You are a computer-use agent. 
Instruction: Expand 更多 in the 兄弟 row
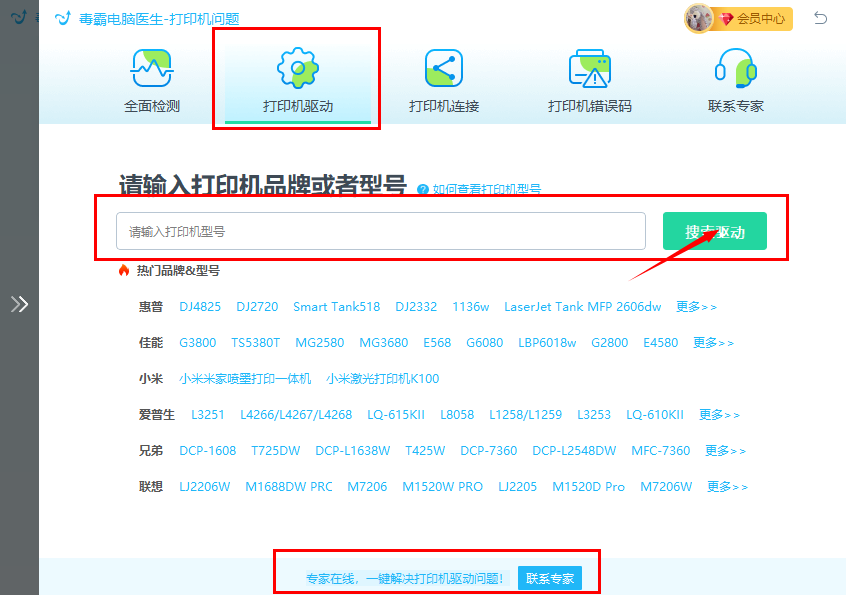[x=725, y=450]
